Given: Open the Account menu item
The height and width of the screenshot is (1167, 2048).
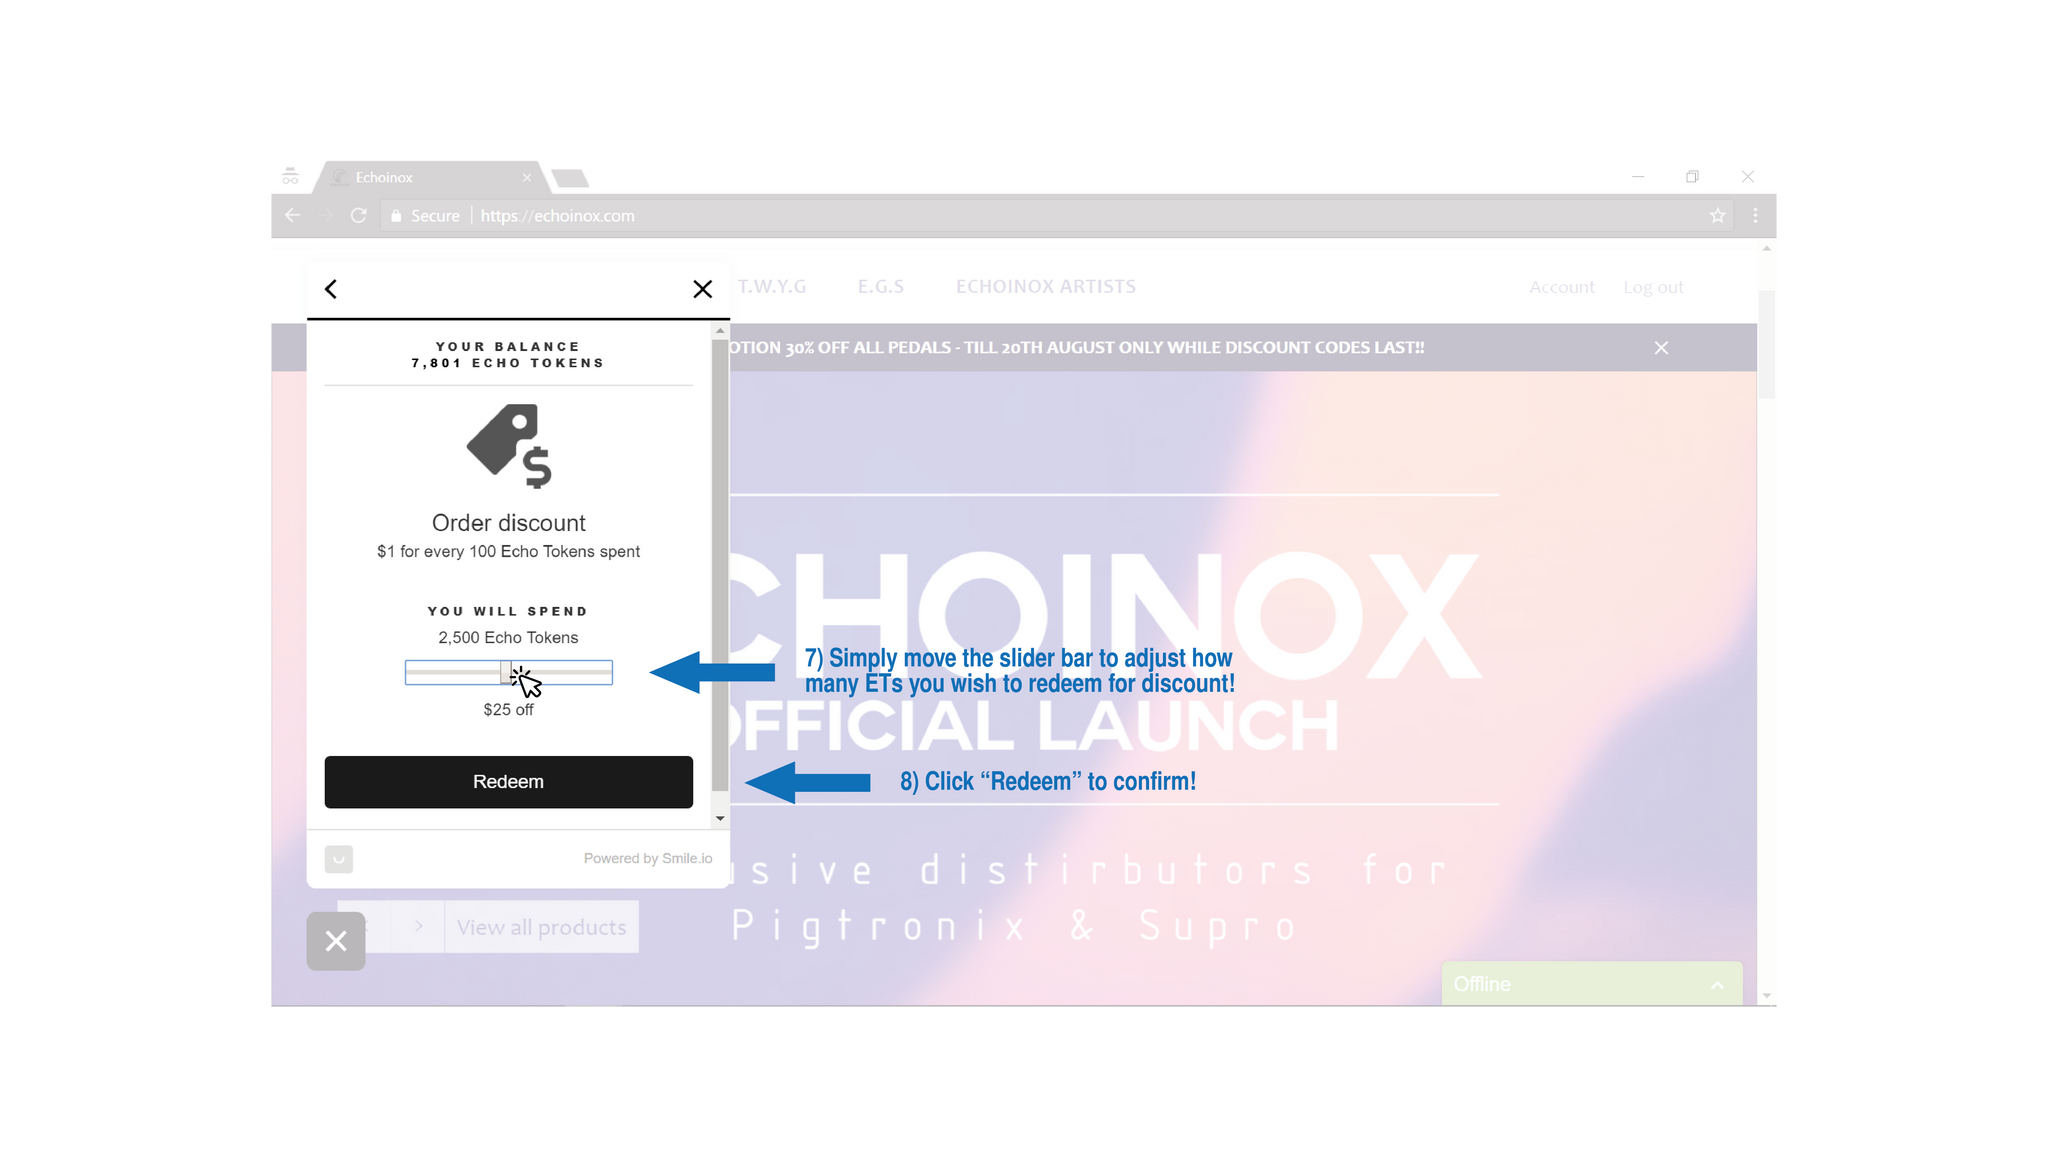Looking at the screenshot, I should [1563, 287].
